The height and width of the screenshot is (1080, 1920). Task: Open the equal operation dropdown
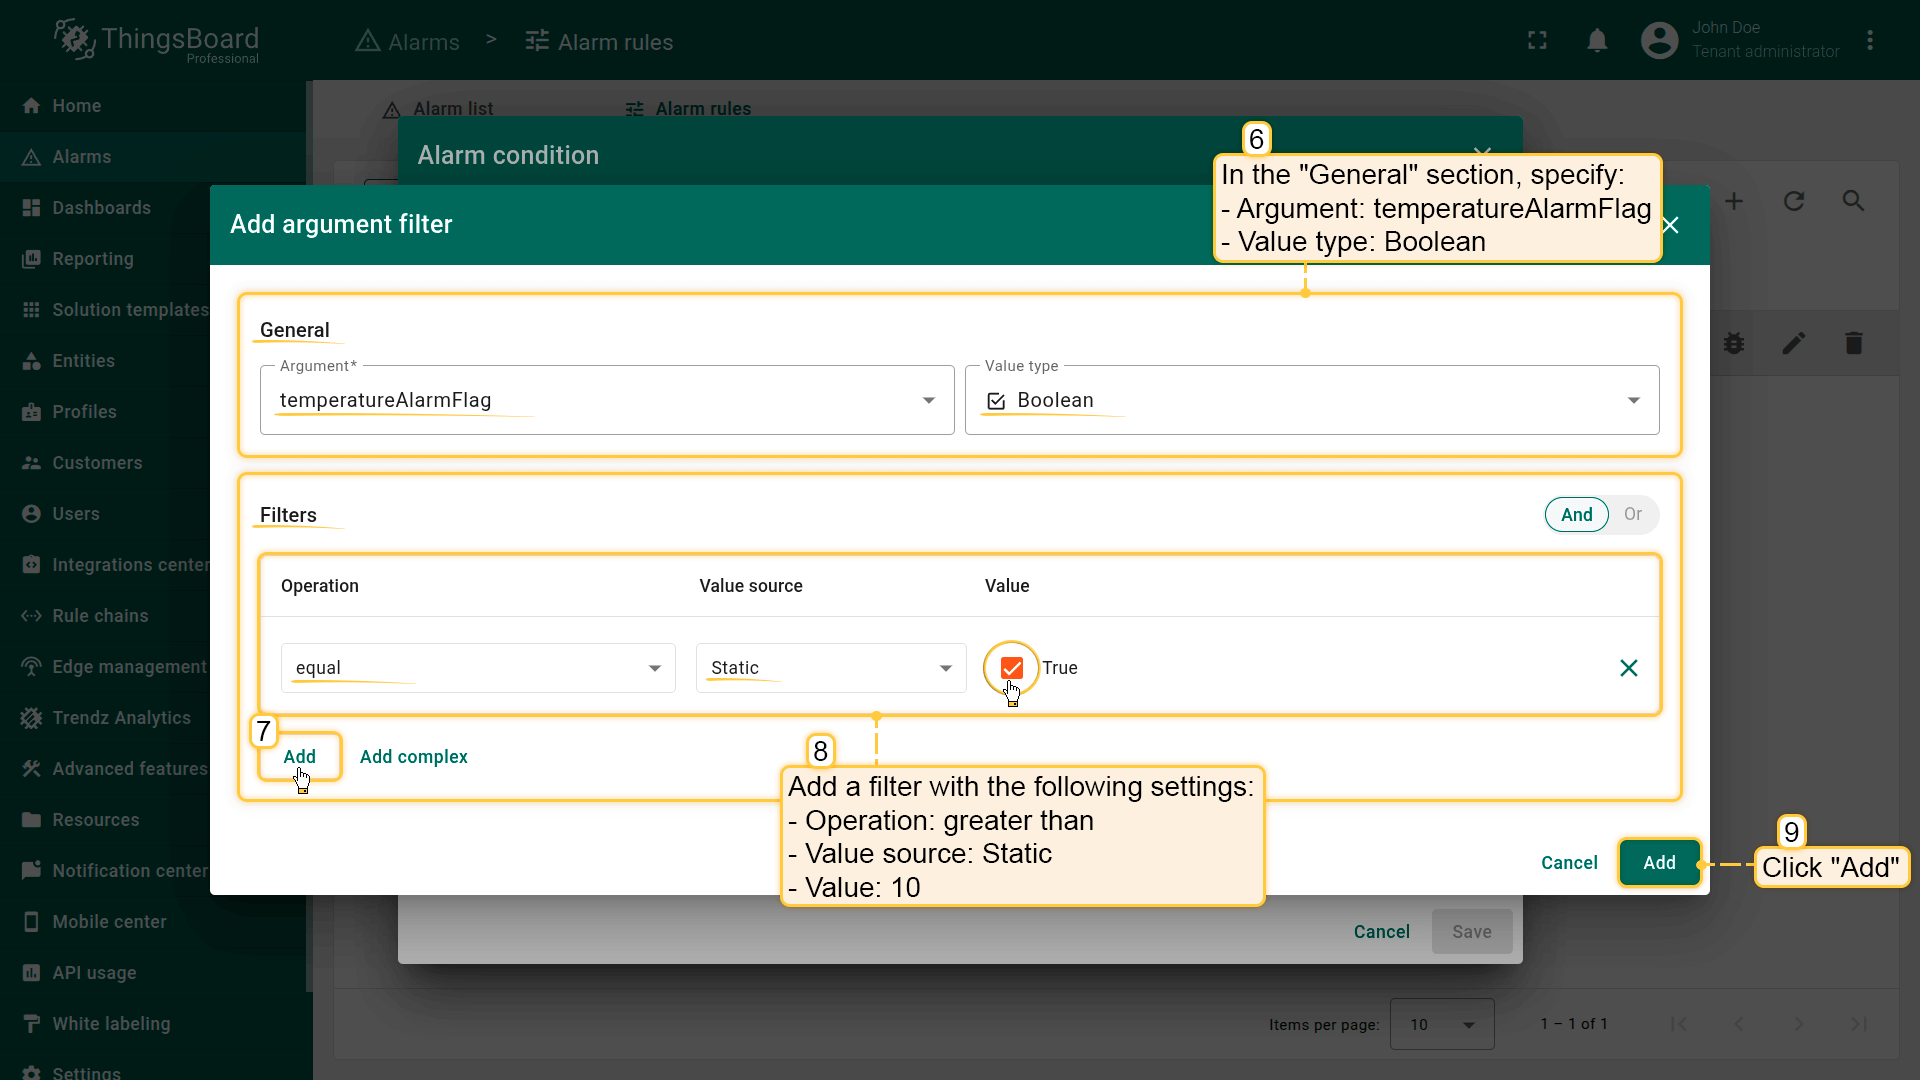pos(478,668)
